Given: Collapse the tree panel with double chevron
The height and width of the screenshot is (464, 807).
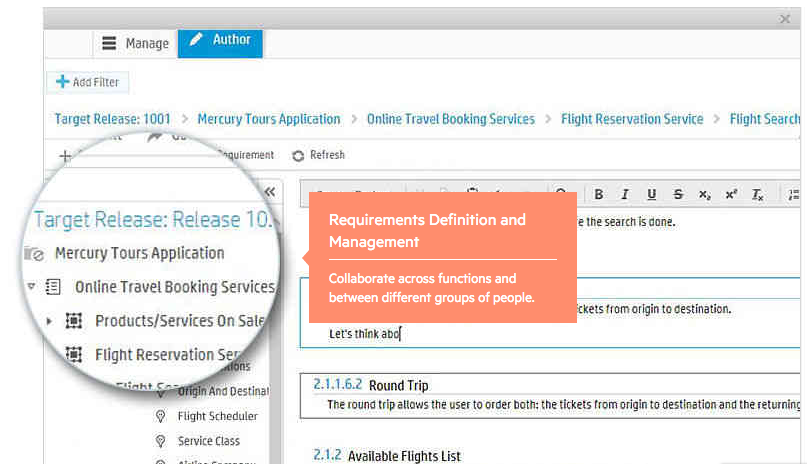Looking at the screenshot, I should (270, 192).
